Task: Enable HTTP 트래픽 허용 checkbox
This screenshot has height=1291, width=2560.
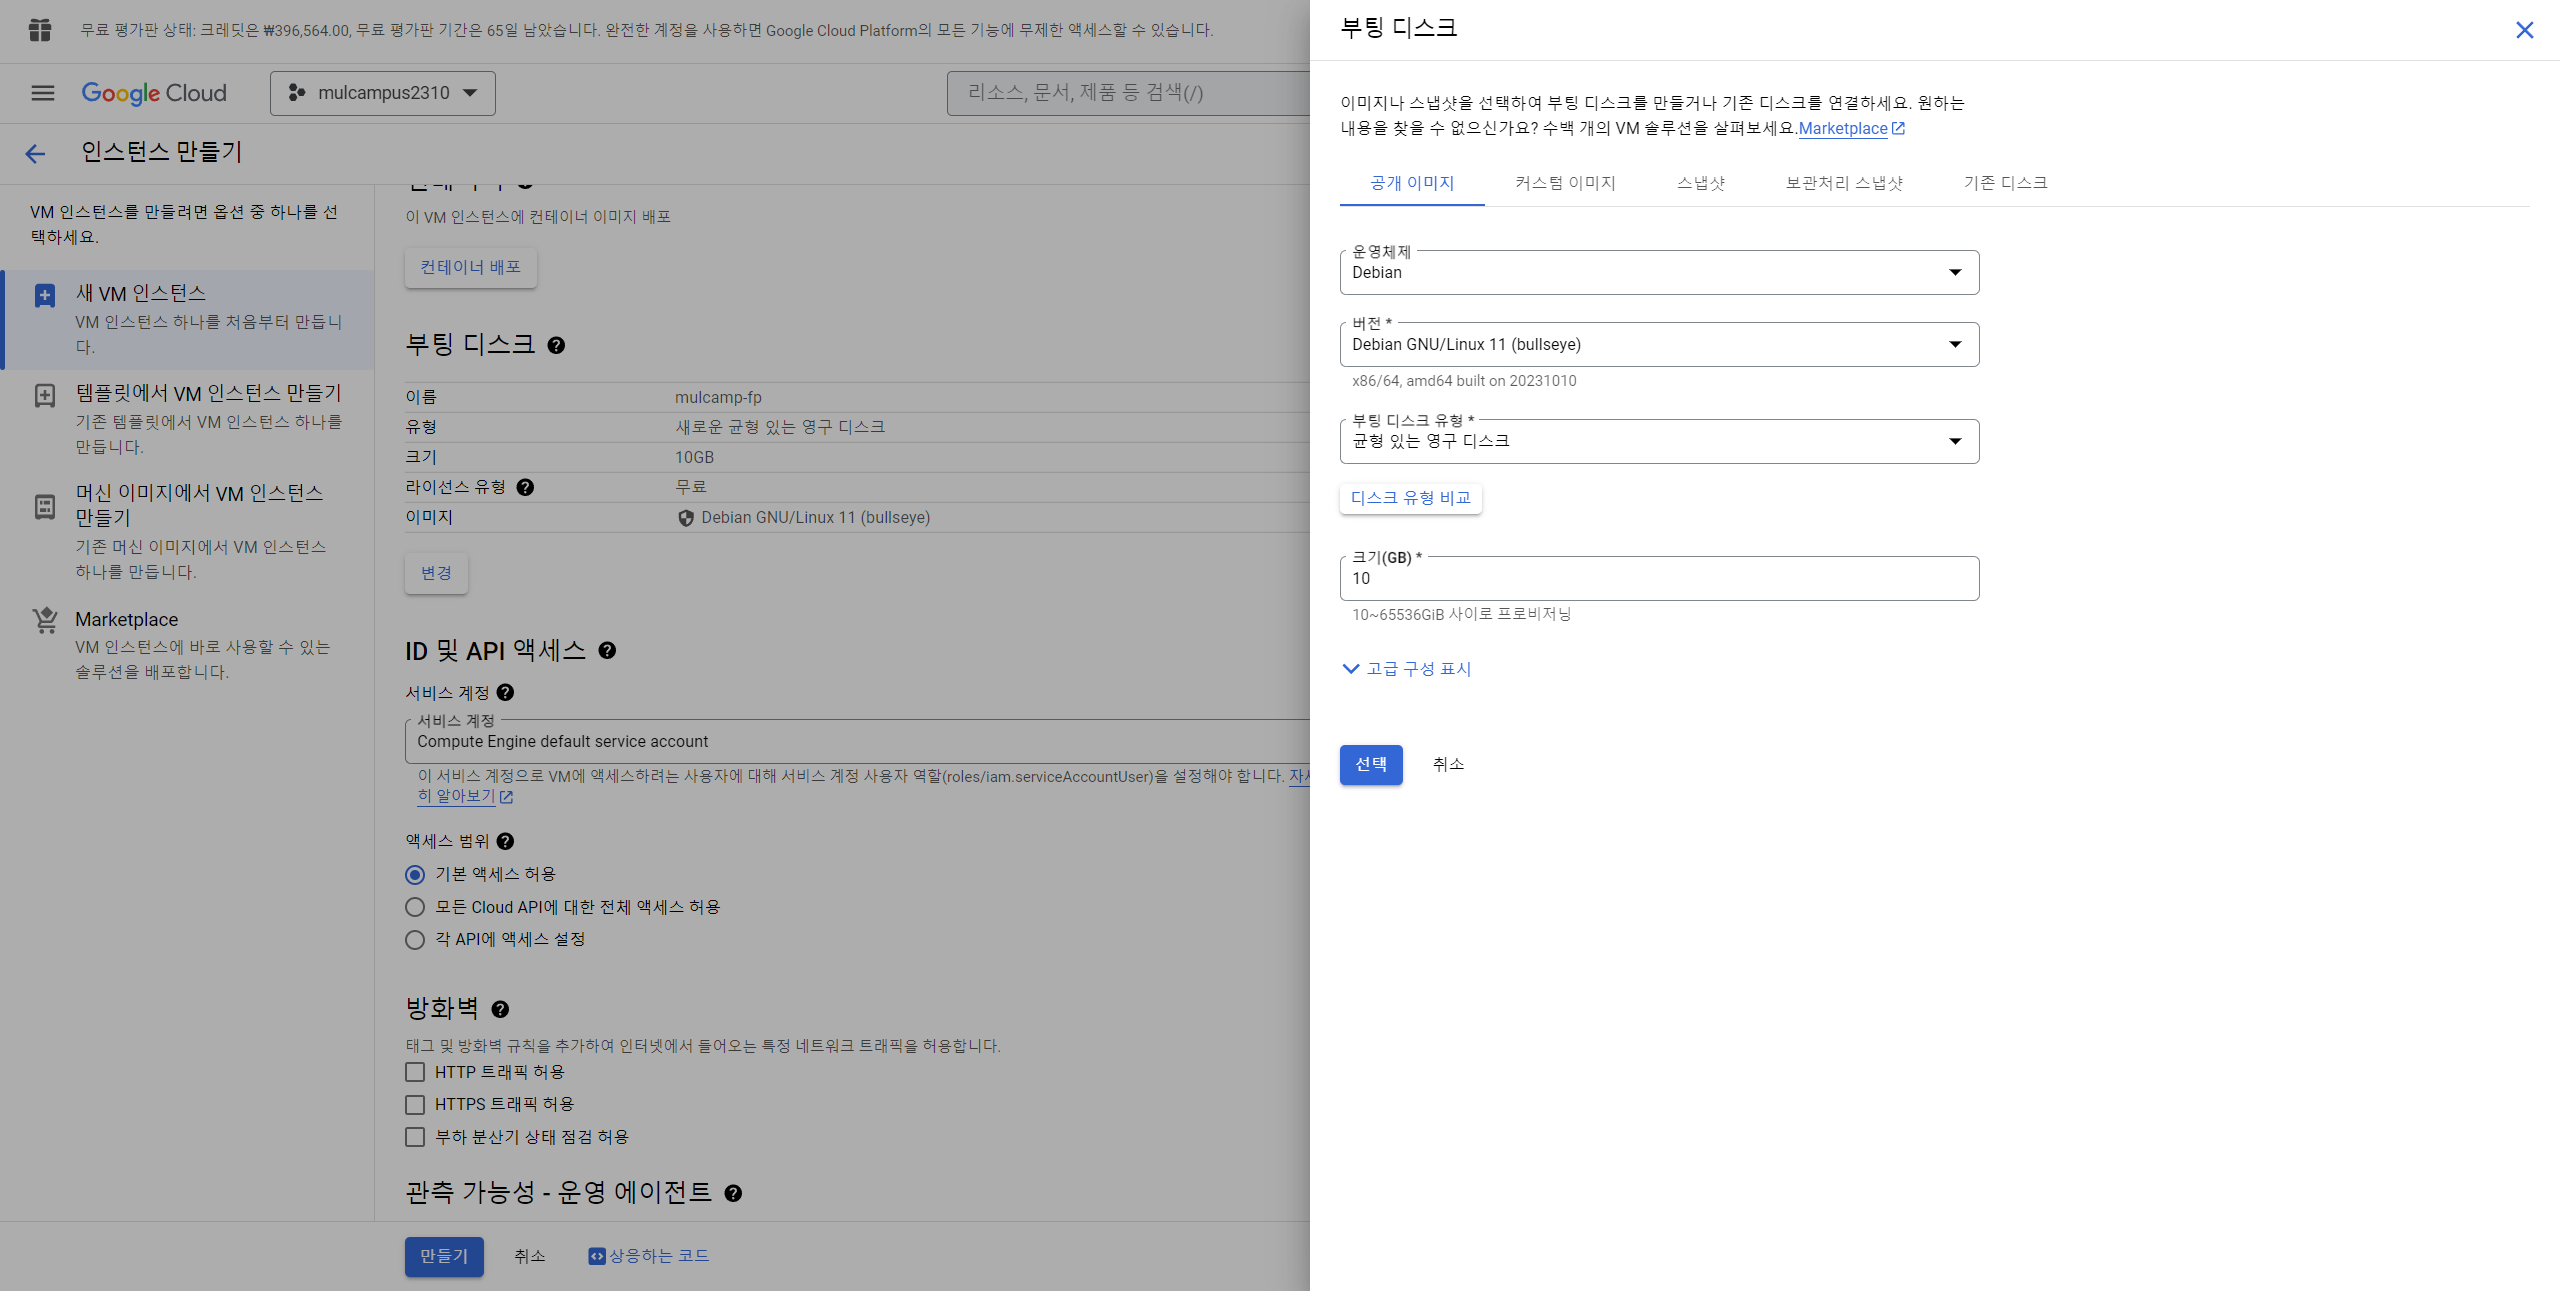Action: point(415,1072)
